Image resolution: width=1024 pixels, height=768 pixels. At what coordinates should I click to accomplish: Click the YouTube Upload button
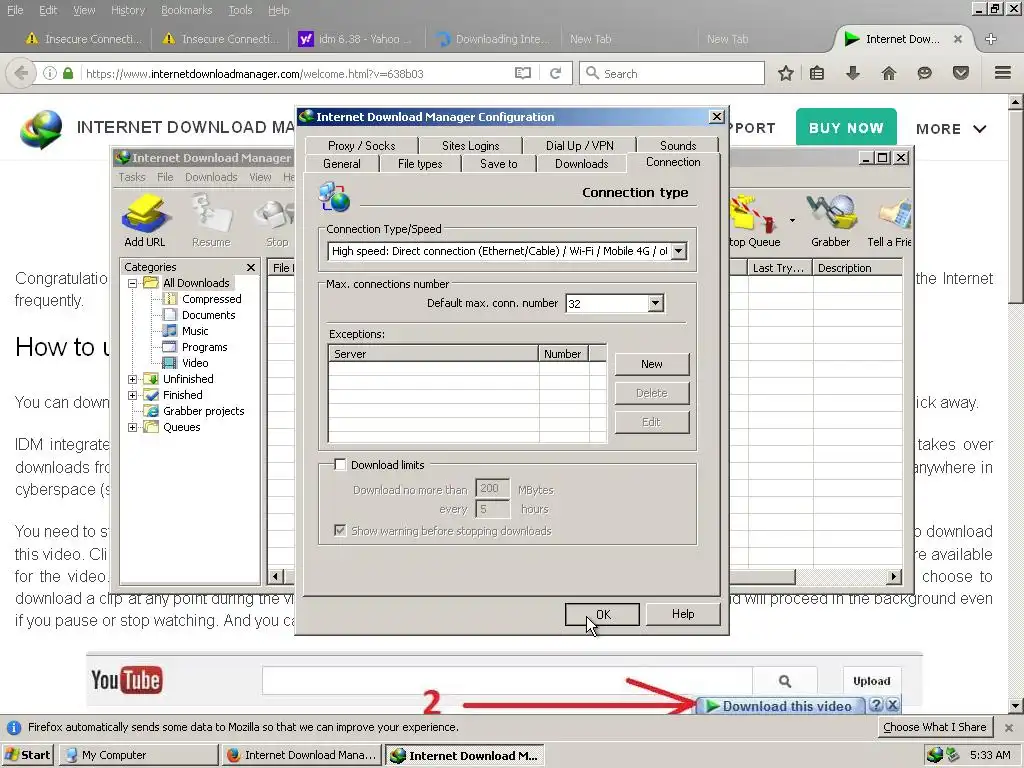[x=872, y=681]
